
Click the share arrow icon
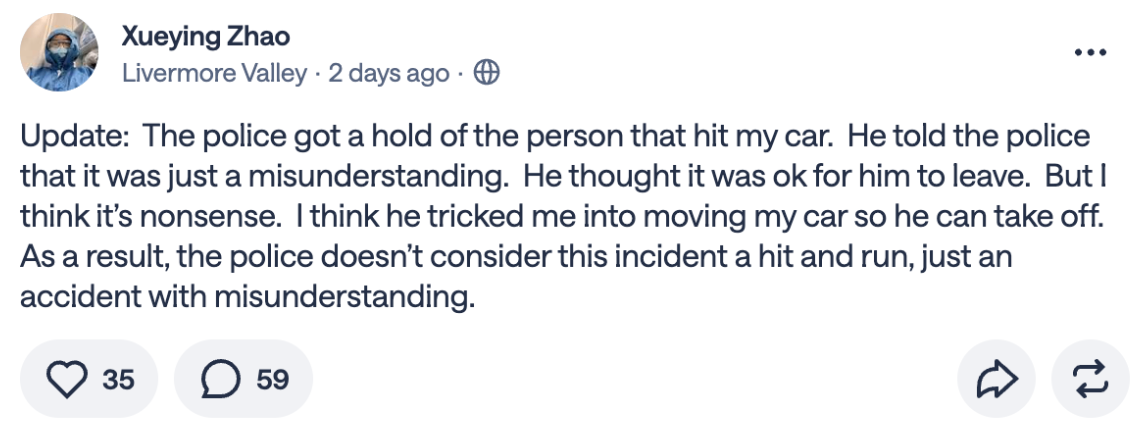(995, 379)
